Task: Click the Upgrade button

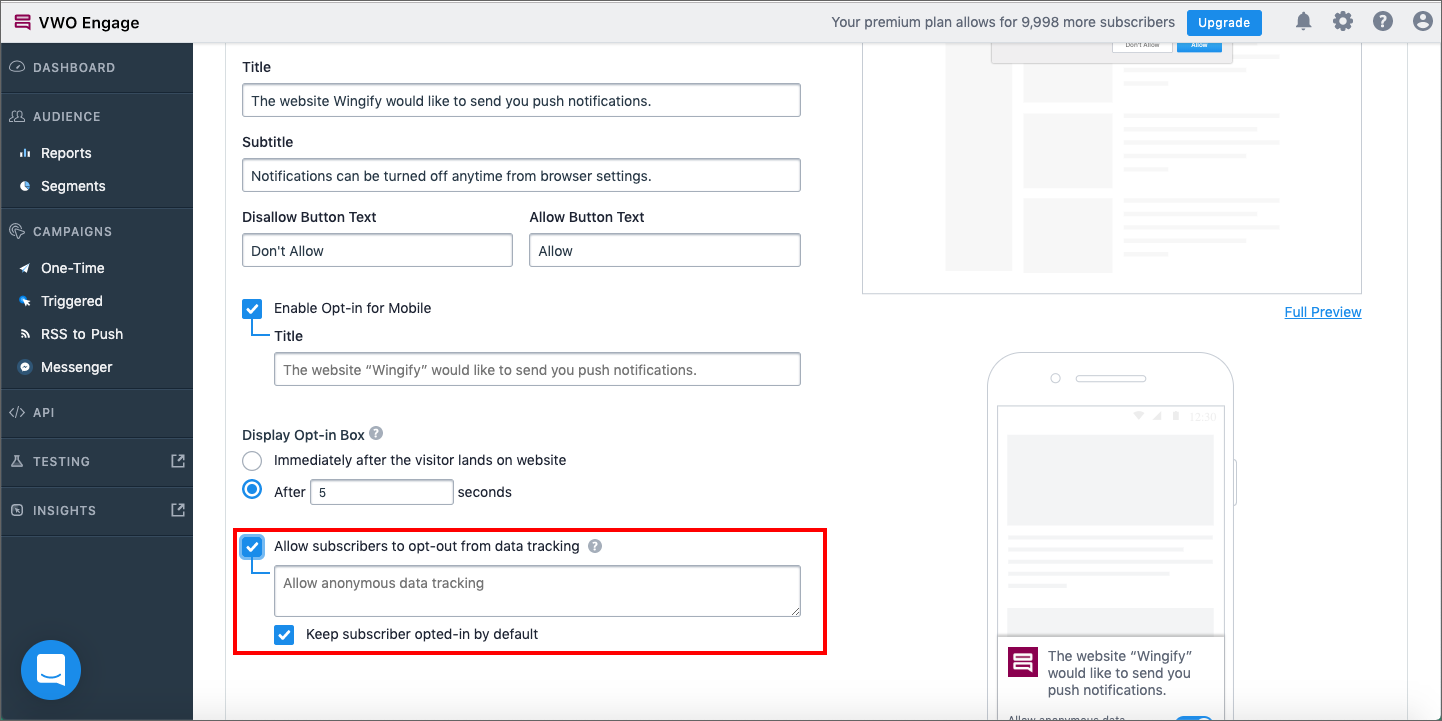Action: [x=1224, y=22]
